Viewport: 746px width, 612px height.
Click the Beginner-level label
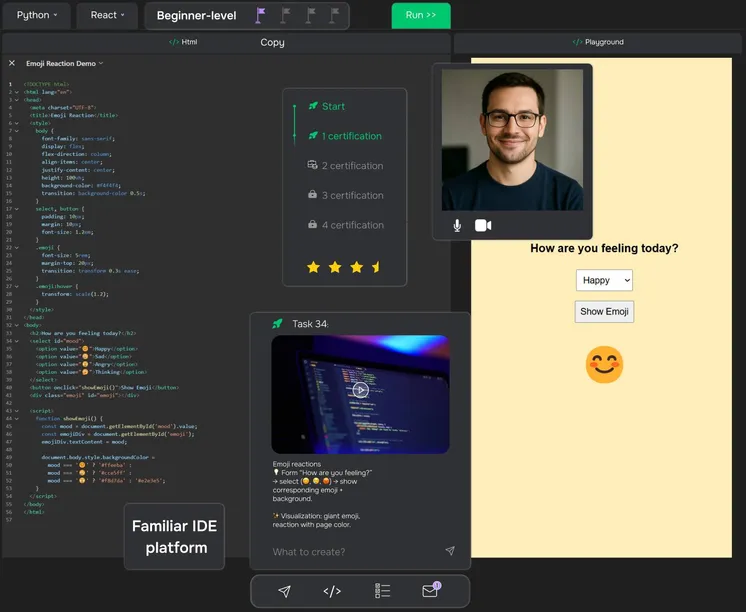[196, 16]
